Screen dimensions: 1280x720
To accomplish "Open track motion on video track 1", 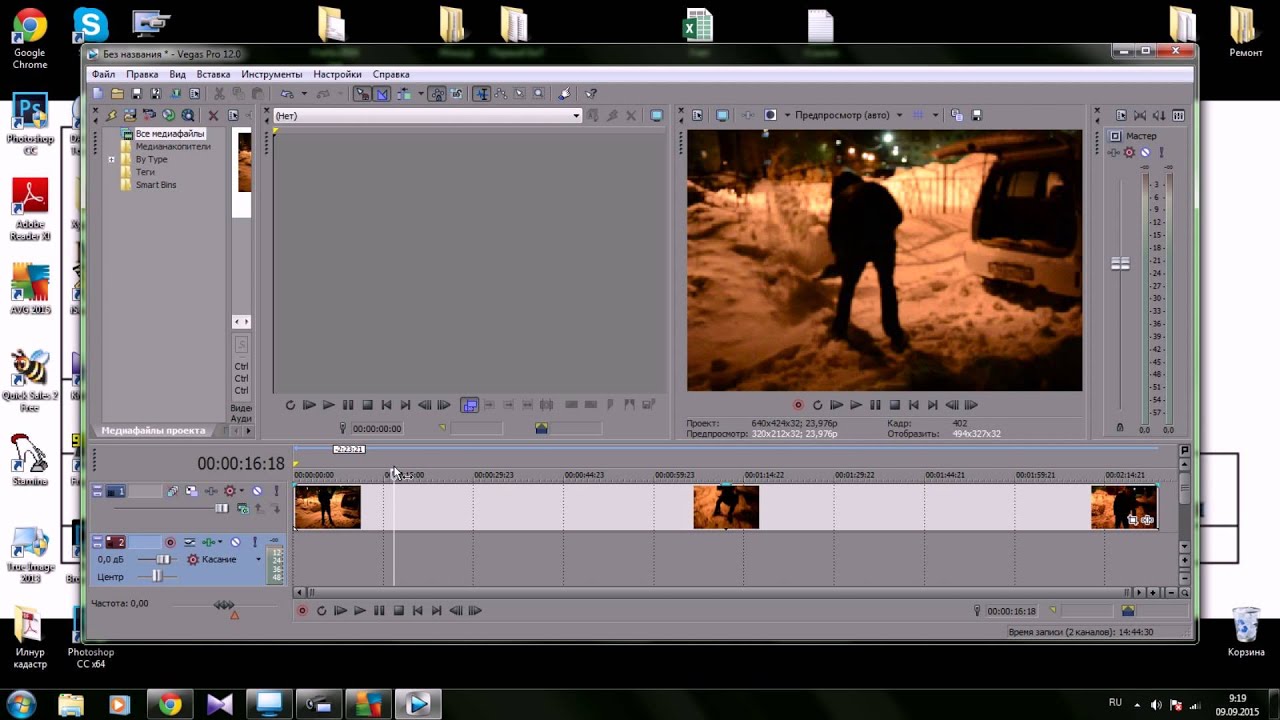I will [173, 491].
